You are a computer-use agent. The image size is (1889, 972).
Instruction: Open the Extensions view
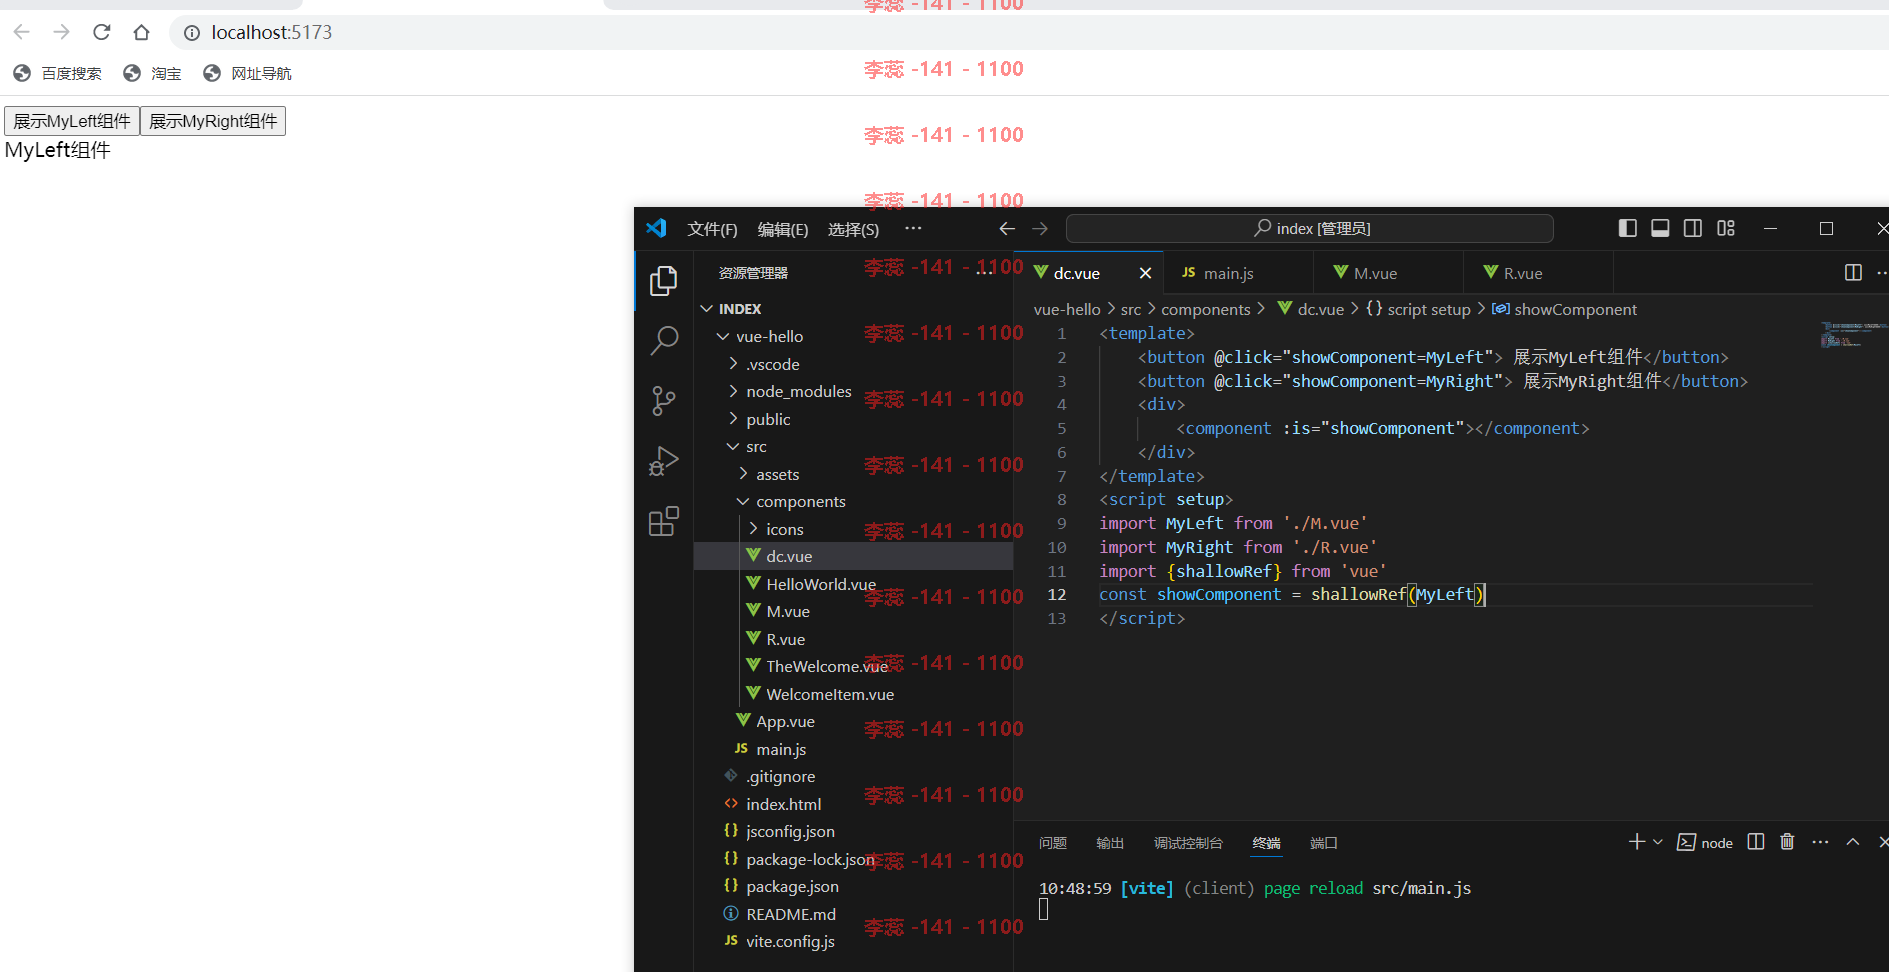(x=664, y=521)
